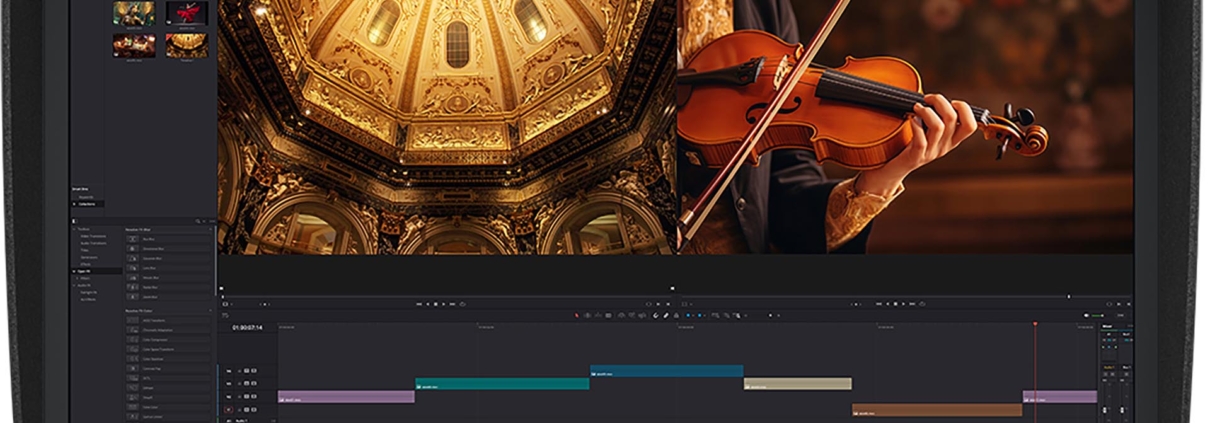Click the blue Flag icon in timeline toolbar

tap(688, 315)
